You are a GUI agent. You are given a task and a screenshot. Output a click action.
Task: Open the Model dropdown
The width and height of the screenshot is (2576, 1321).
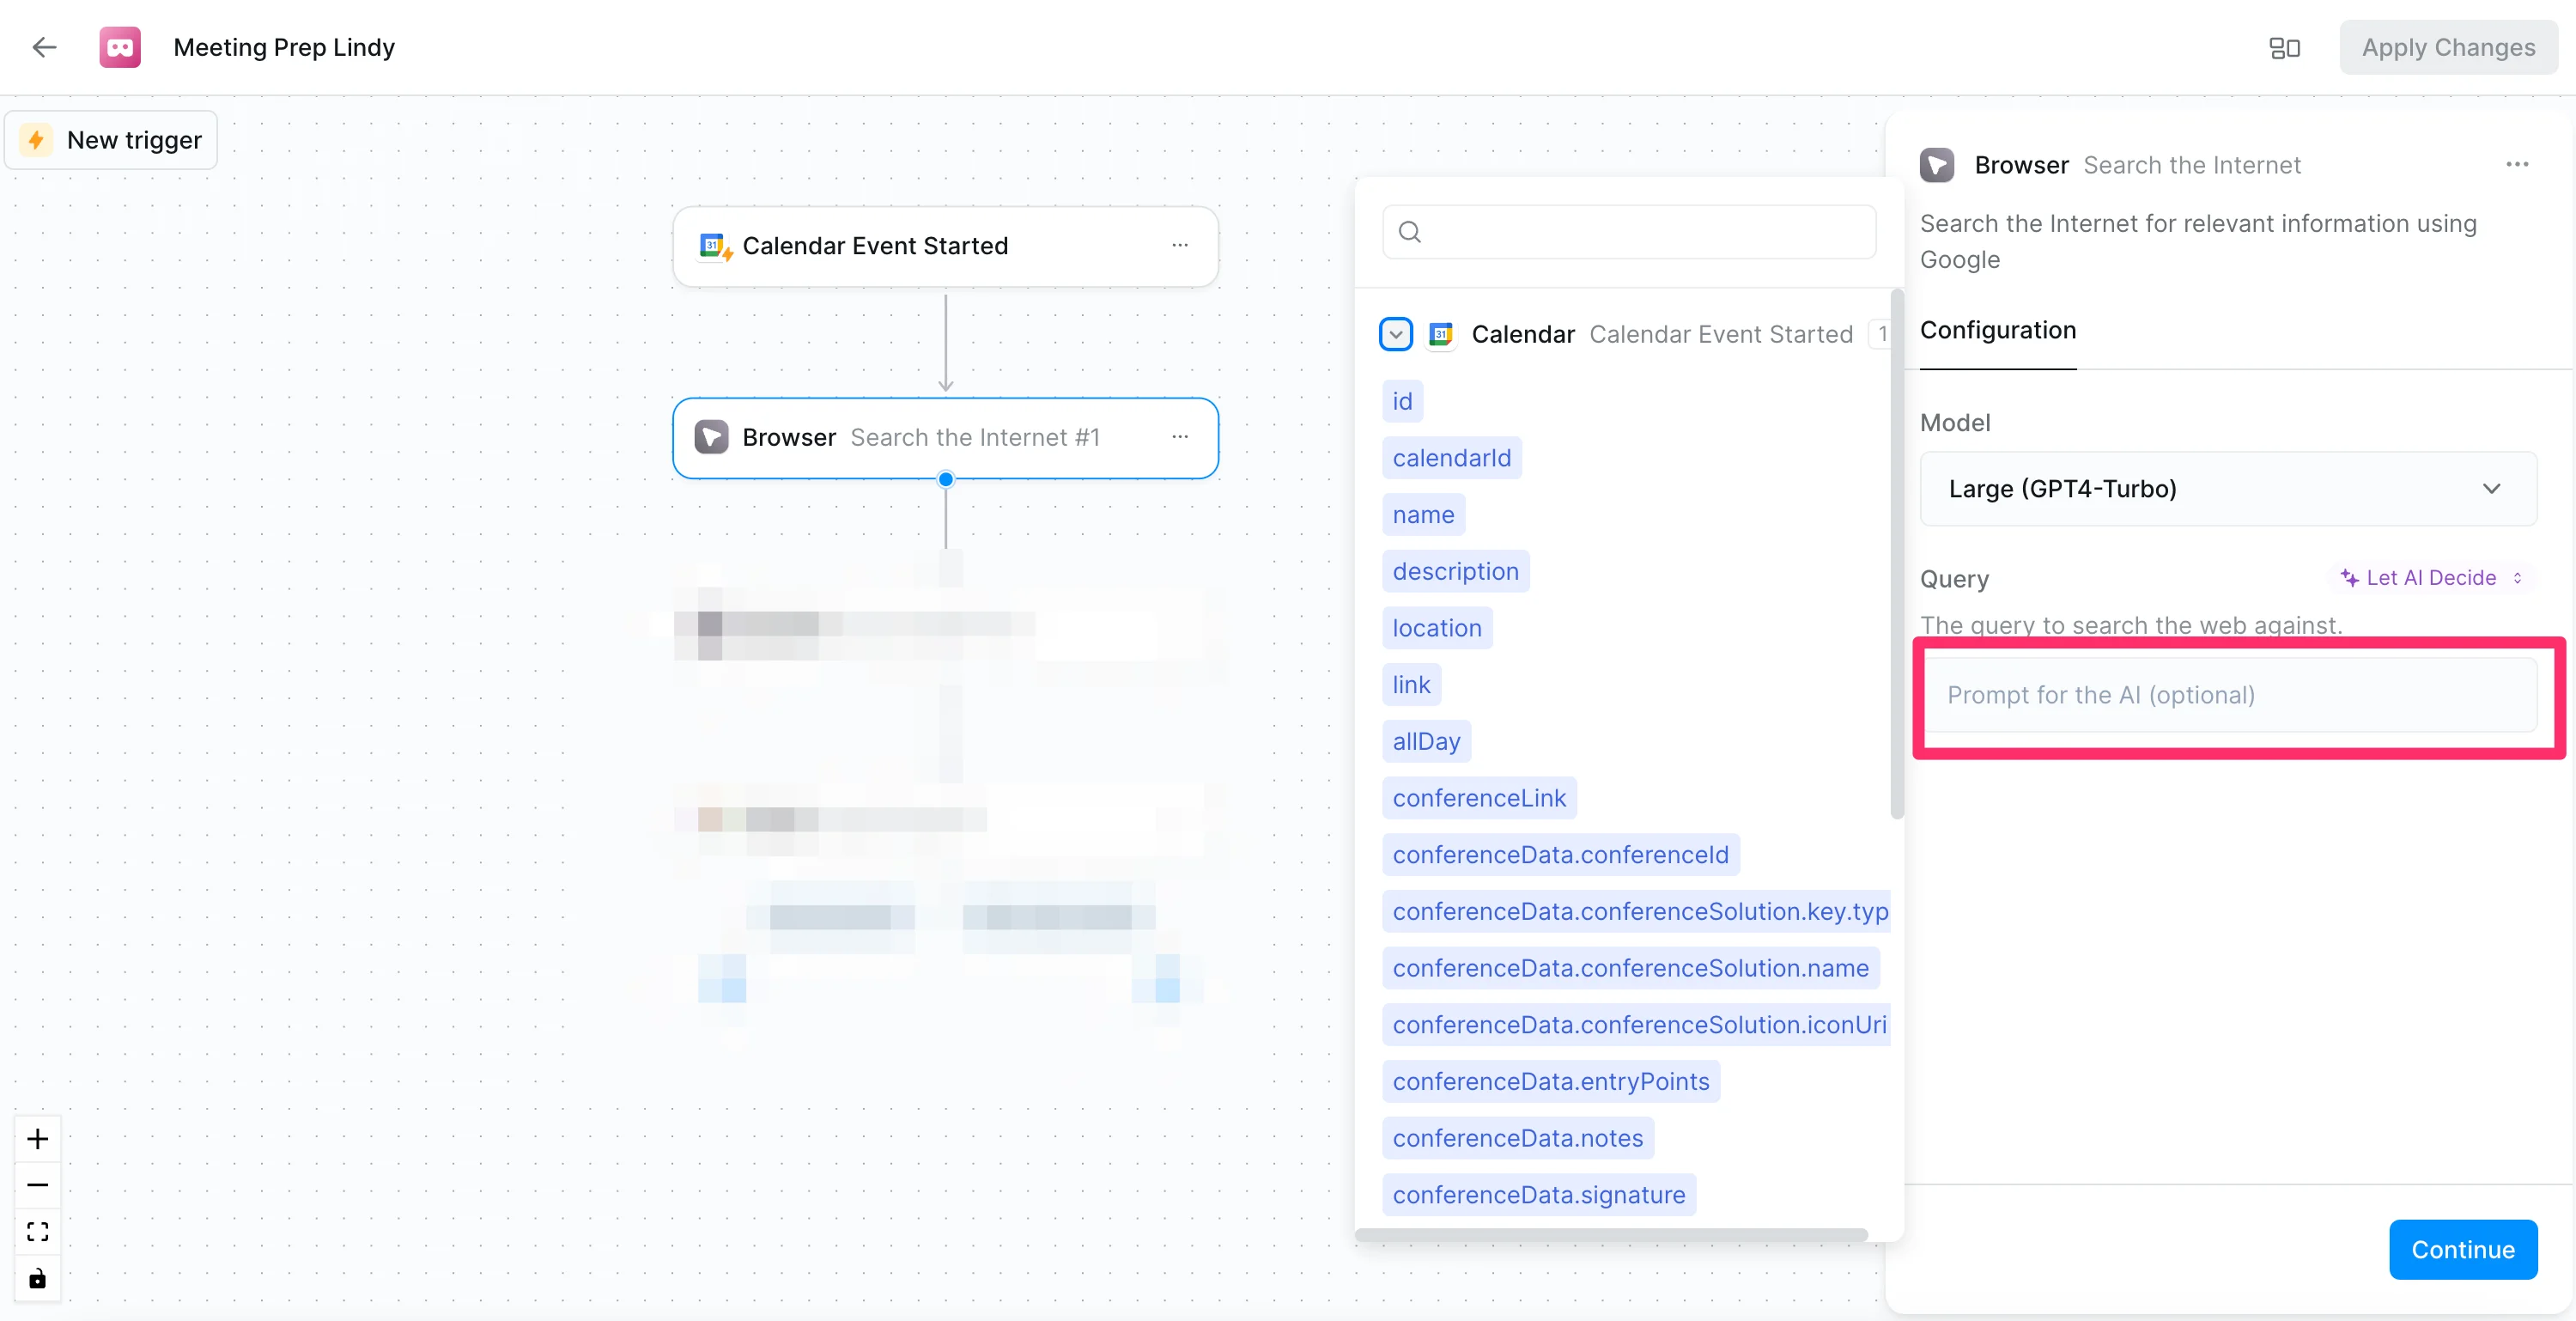click(x=2227, y=489)
